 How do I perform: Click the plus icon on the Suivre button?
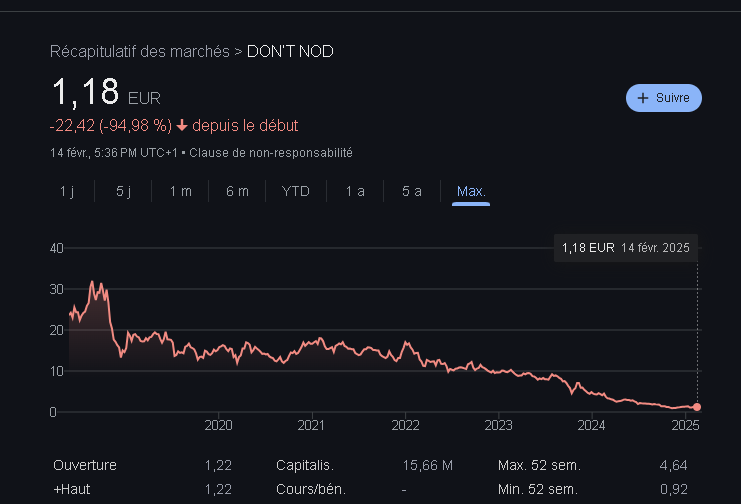pos(643,98)
